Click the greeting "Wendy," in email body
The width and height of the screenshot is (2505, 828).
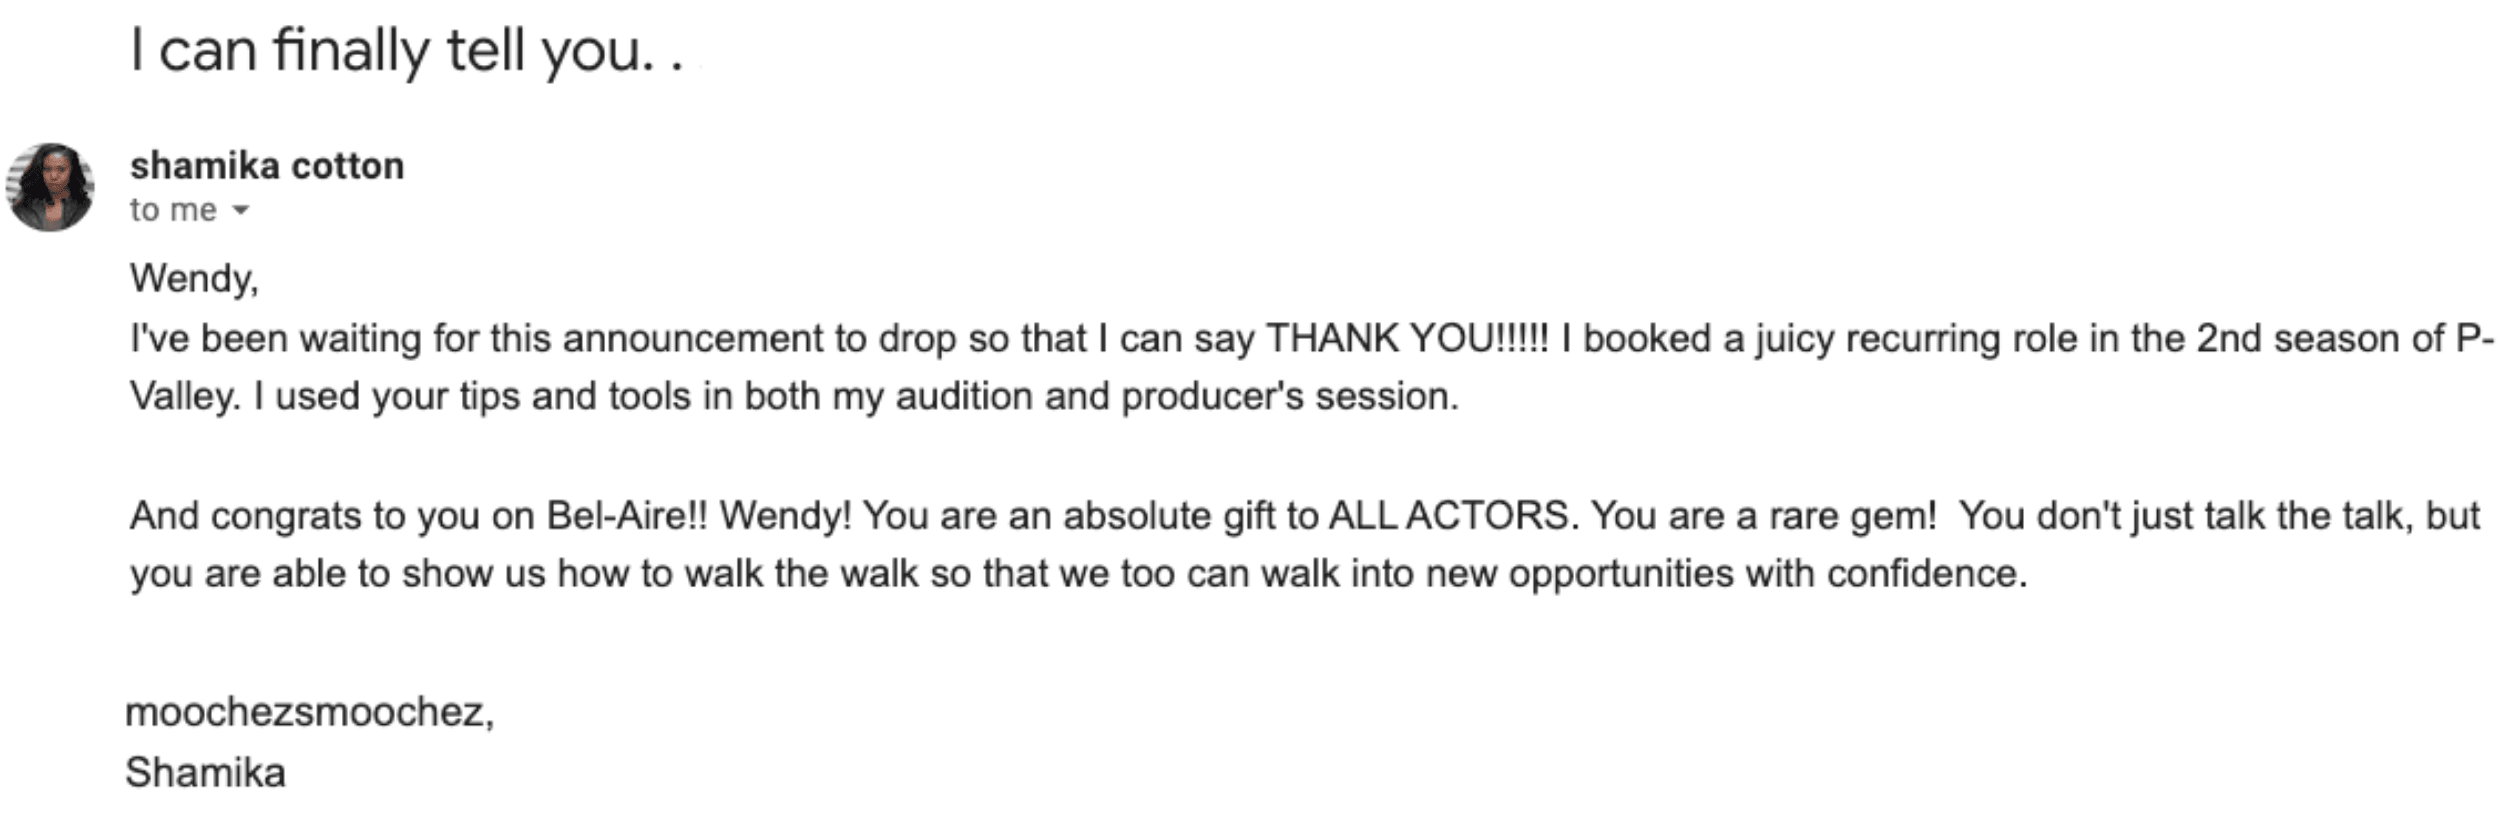click(194, 279)
